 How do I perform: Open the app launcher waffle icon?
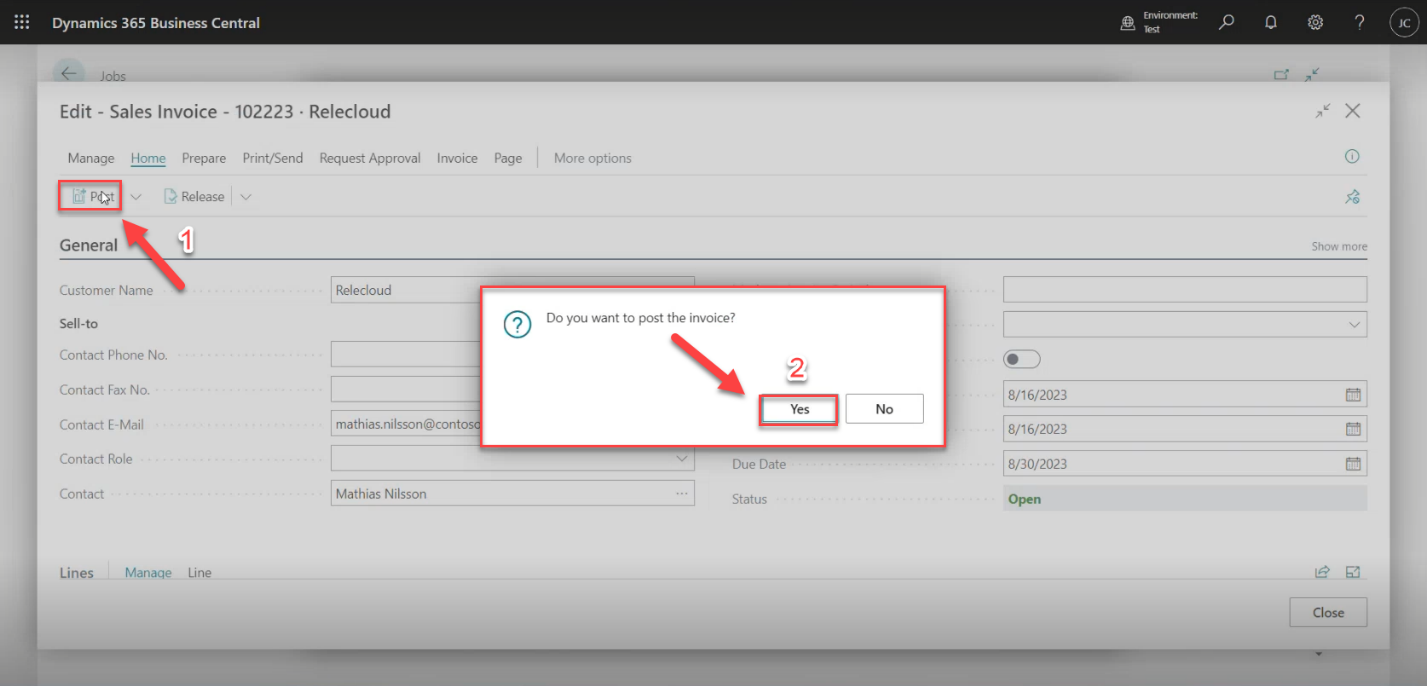21,22
